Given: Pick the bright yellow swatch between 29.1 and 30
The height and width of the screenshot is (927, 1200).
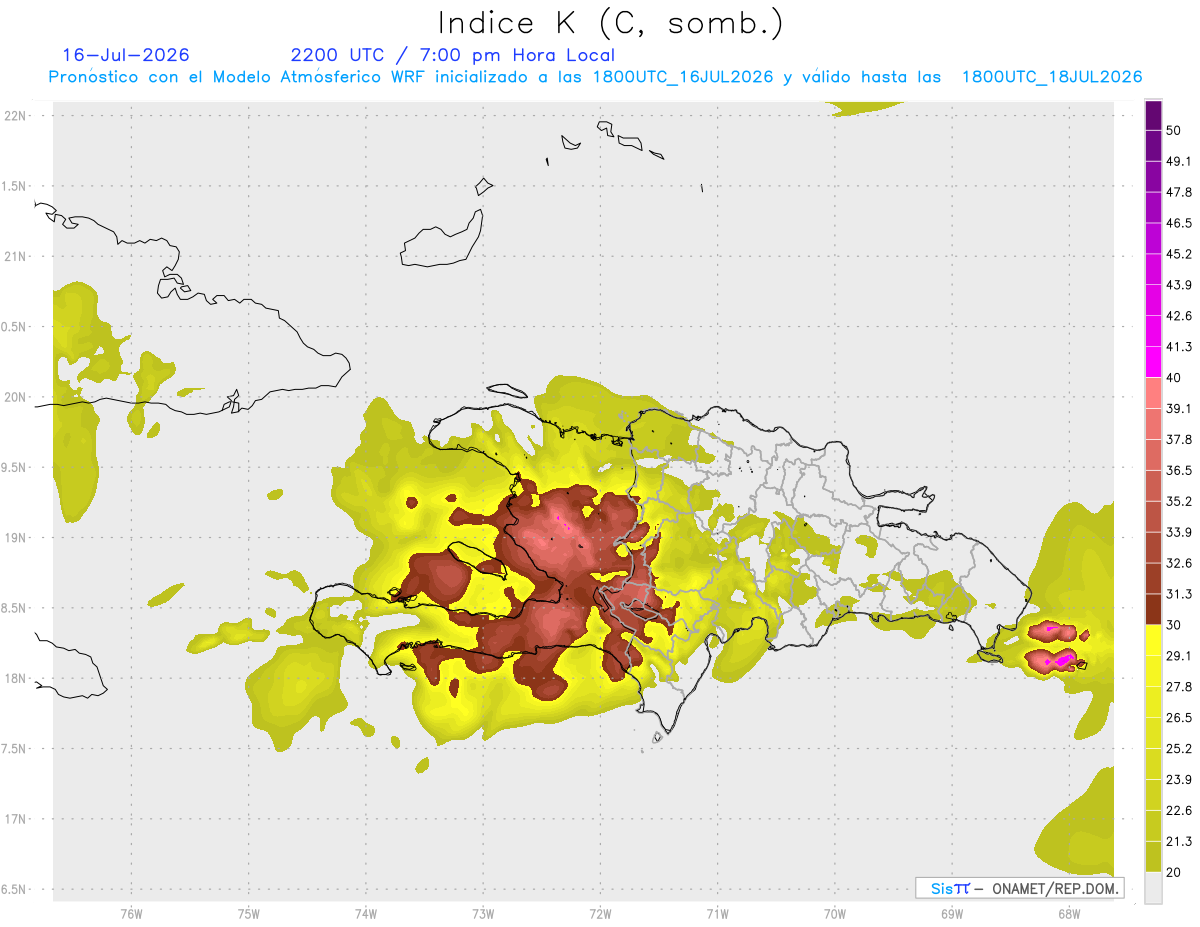Looking at the screenshot, I should tap(1153, 641).
